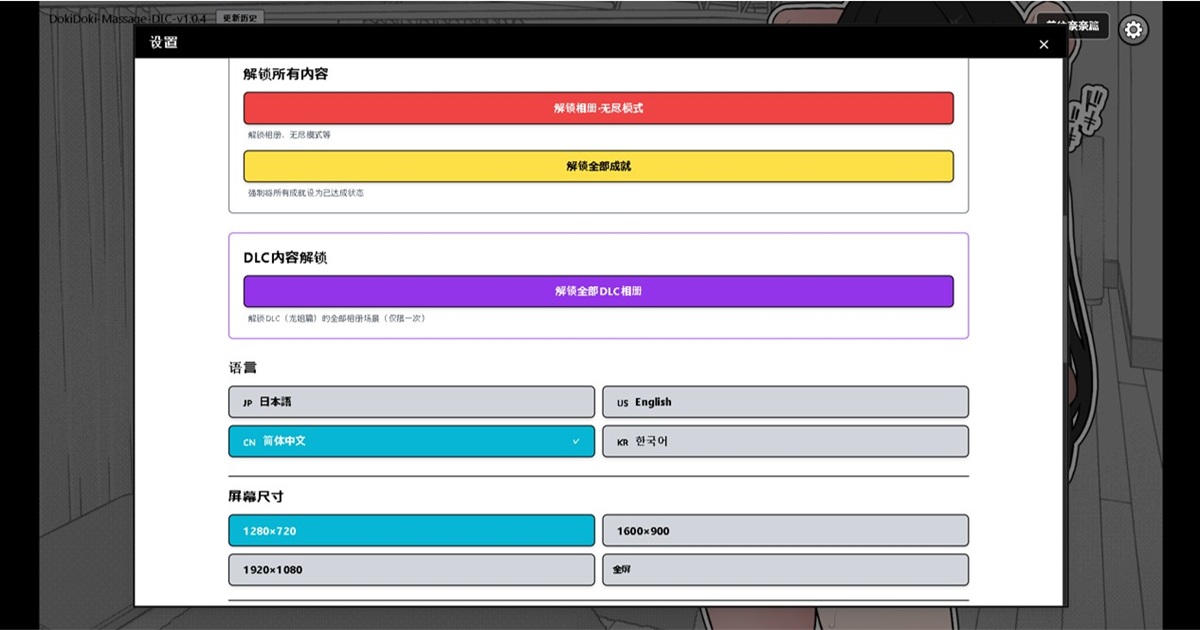
Task: Click the checkmark on 简体中文
Action: 576,441
